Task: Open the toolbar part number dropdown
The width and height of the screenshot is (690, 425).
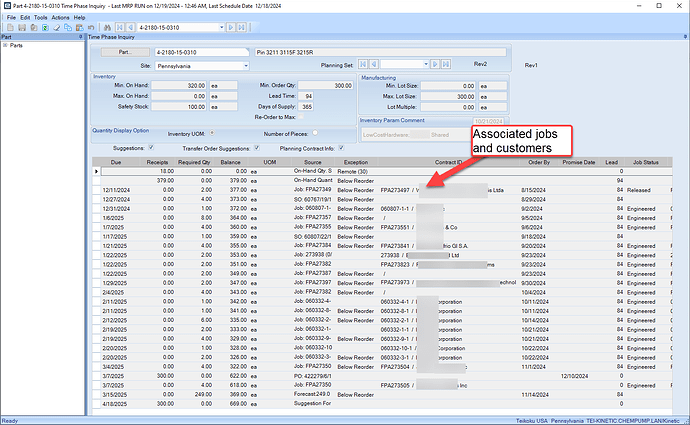Action: point(221,27)
